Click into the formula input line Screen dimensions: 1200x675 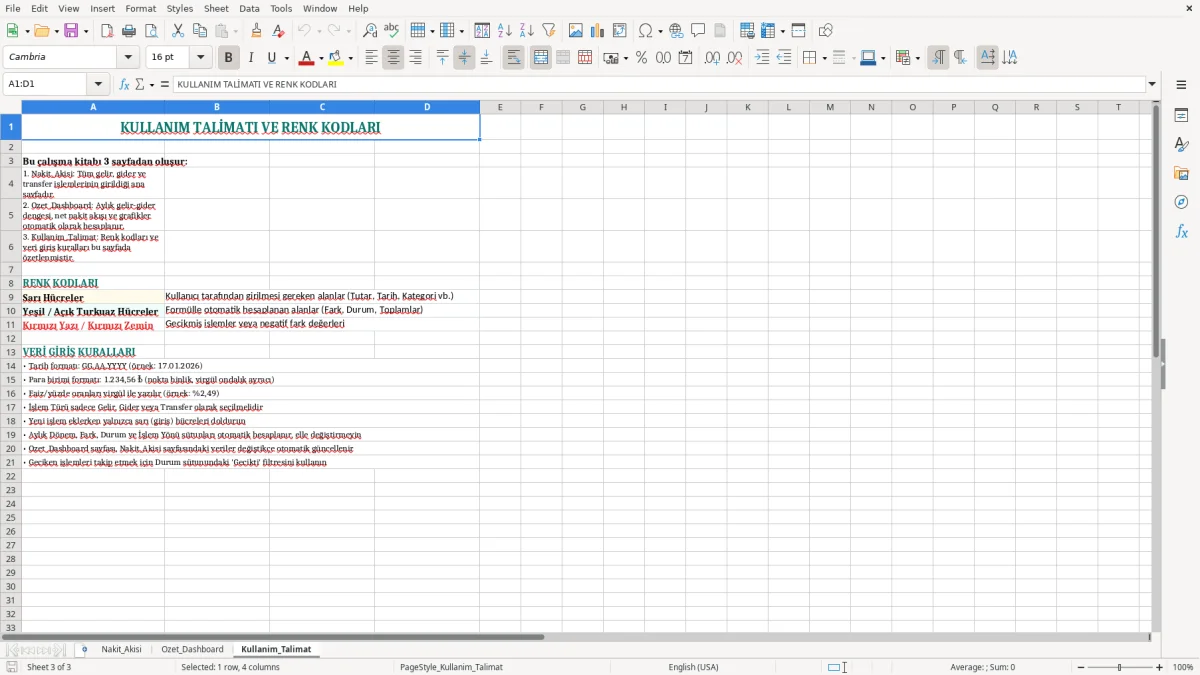(x=659, y=85)
